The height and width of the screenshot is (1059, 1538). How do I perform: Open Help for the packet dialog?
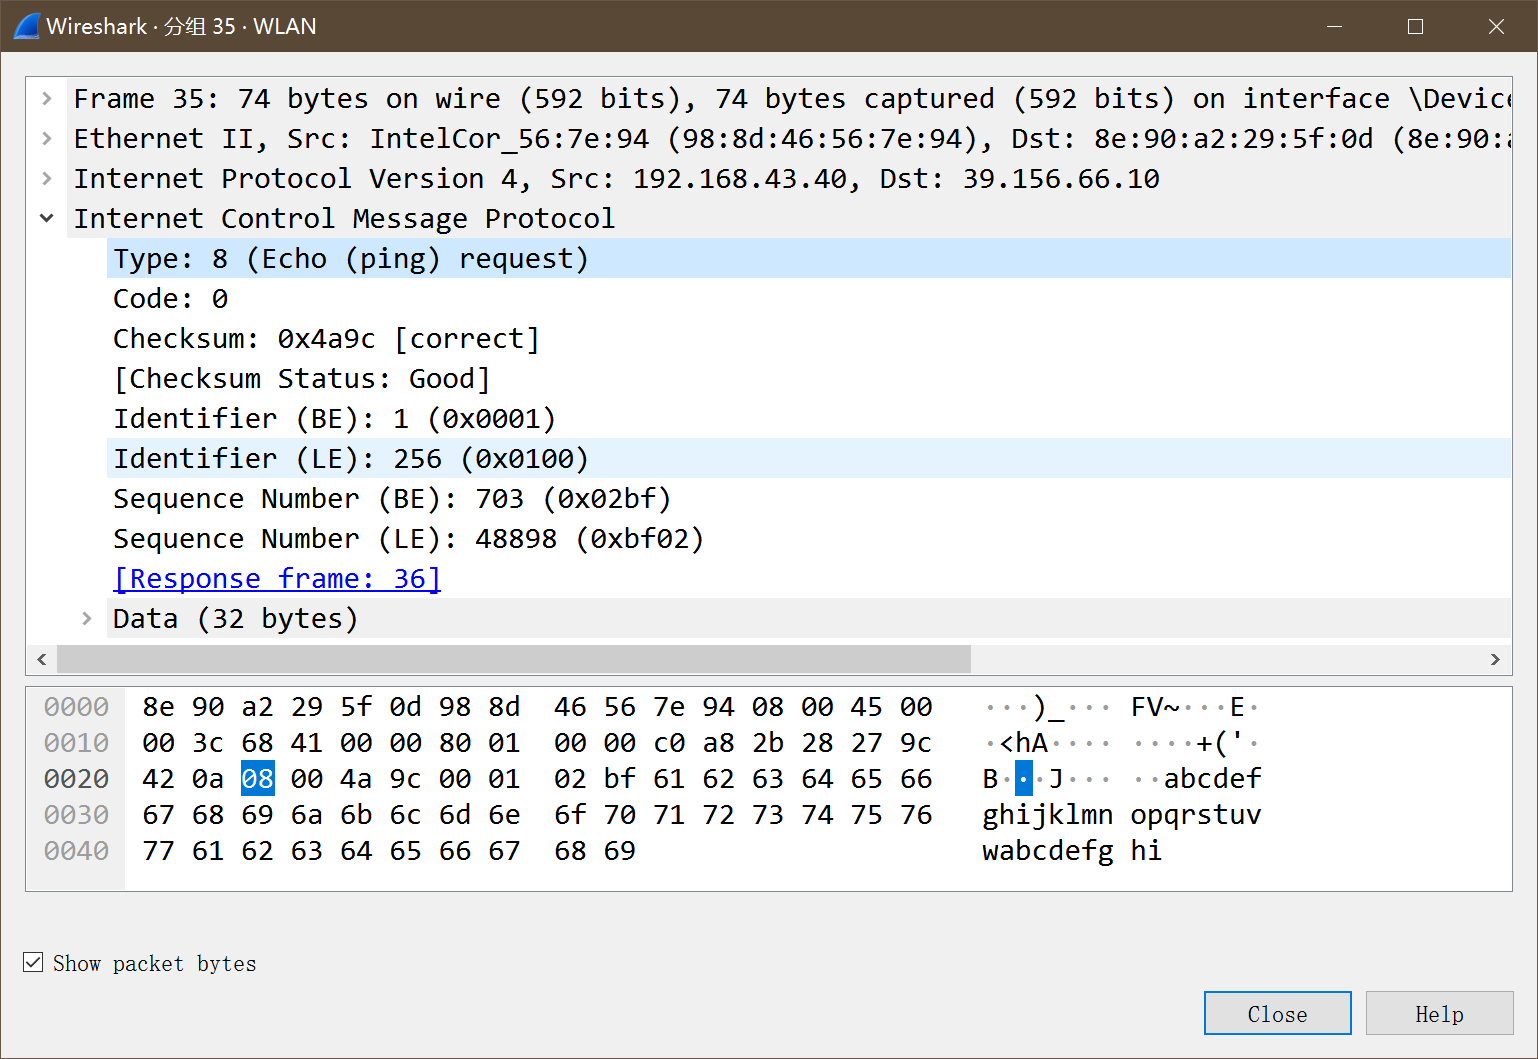(x=1439, y=1013)
